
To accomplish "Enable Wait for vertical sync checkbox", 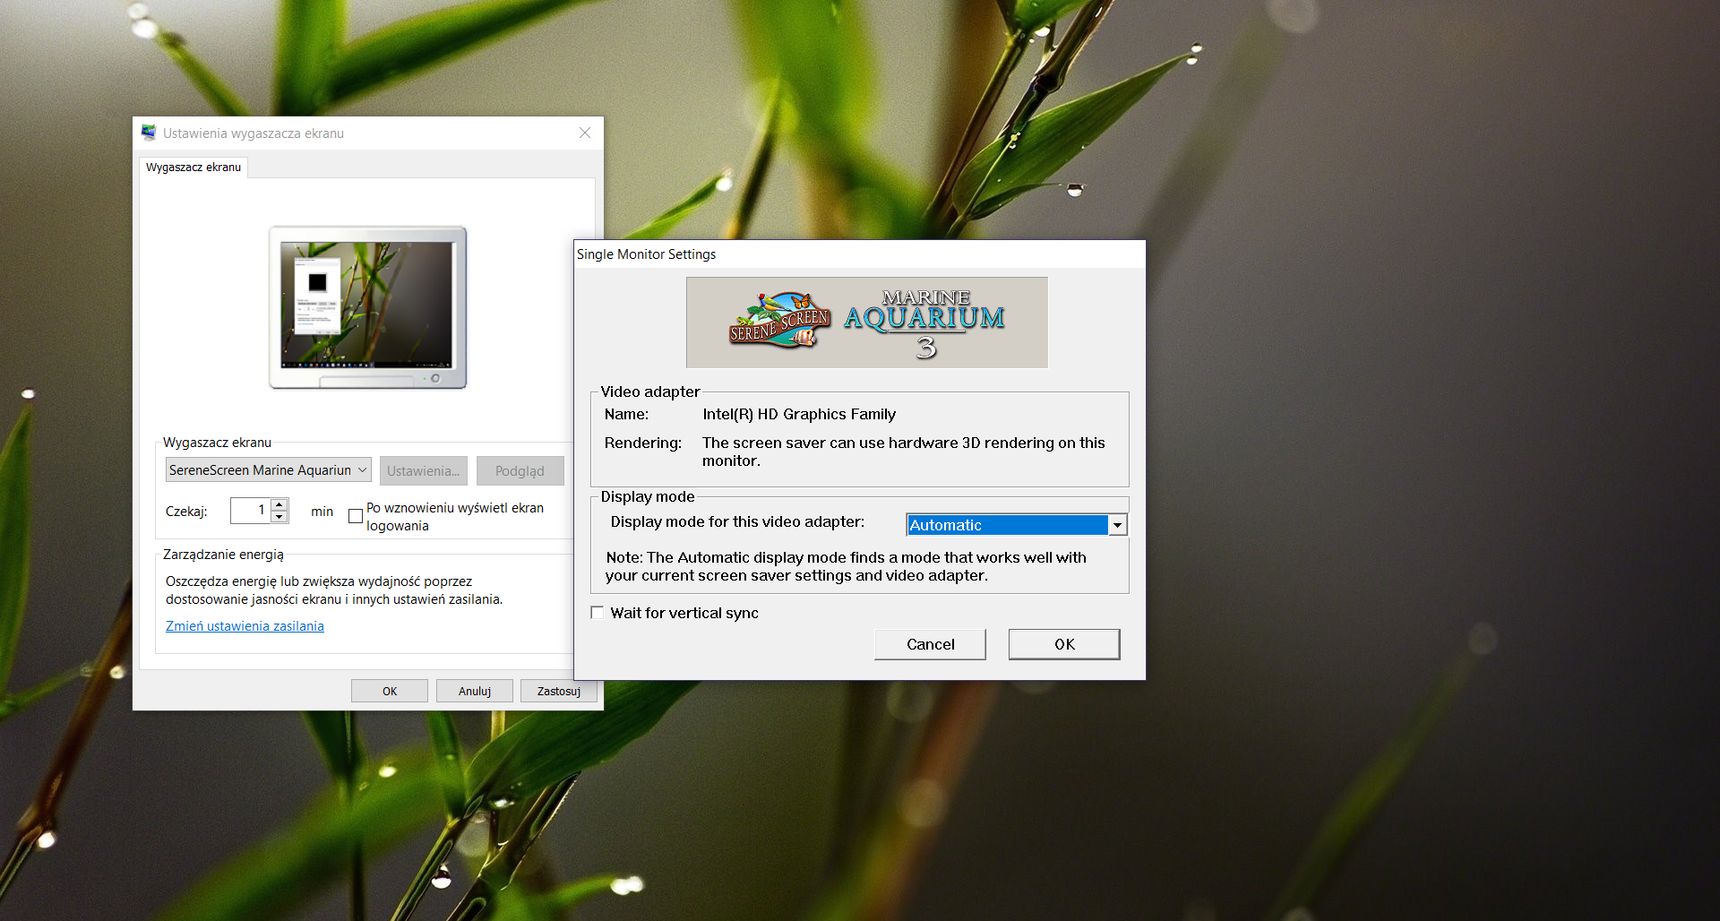I will 597,613.
